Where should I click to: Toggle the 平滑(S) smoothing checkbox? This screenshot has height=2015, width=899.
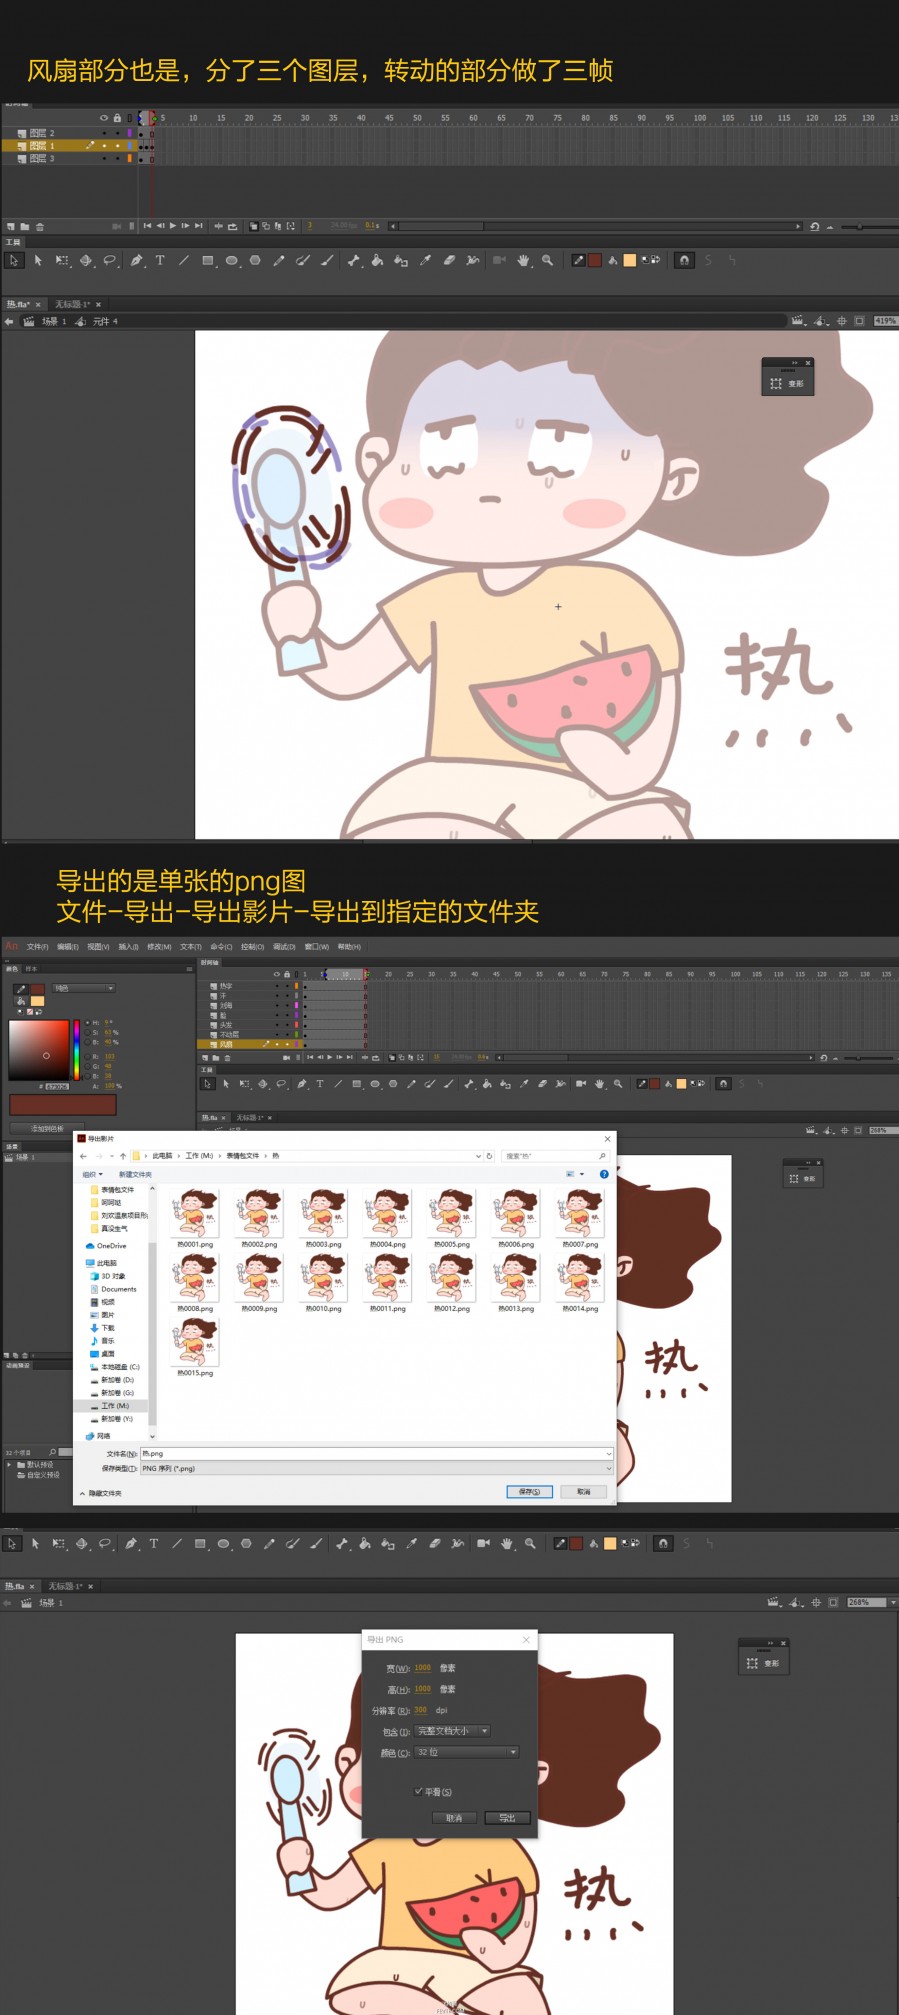tap(418, 1791)
